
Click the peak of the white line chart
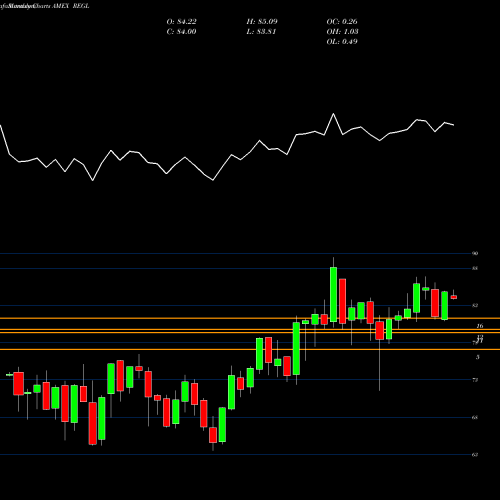[x=333, y=114]
